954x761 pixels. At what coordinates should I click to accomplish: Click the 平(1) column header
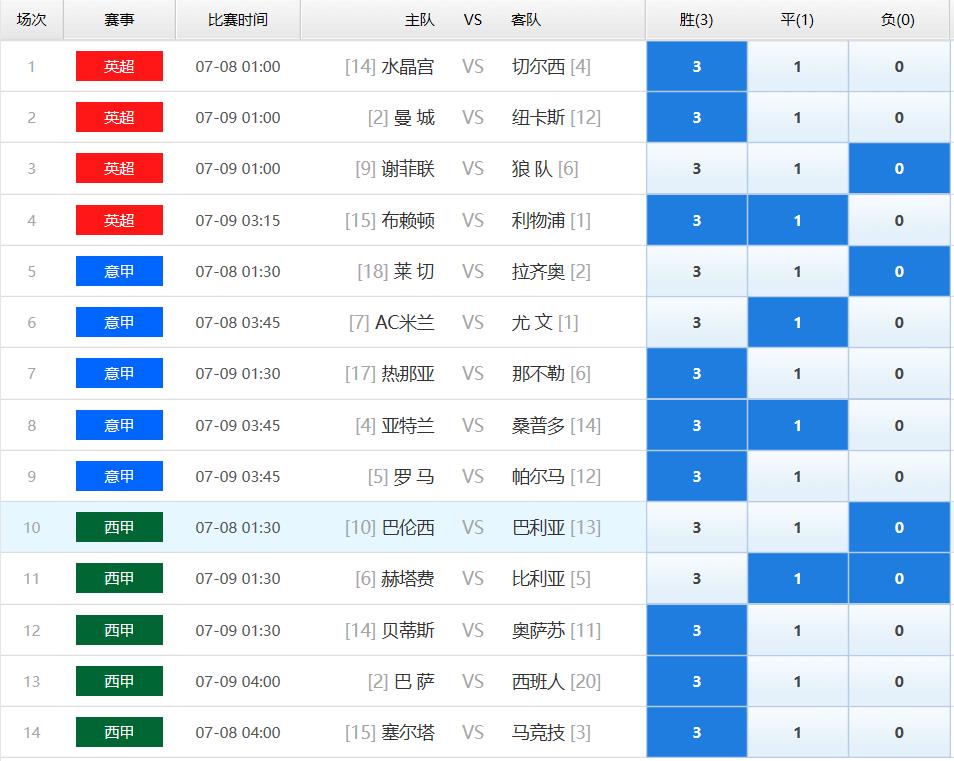pyautogui.click(x=797, y=20)
